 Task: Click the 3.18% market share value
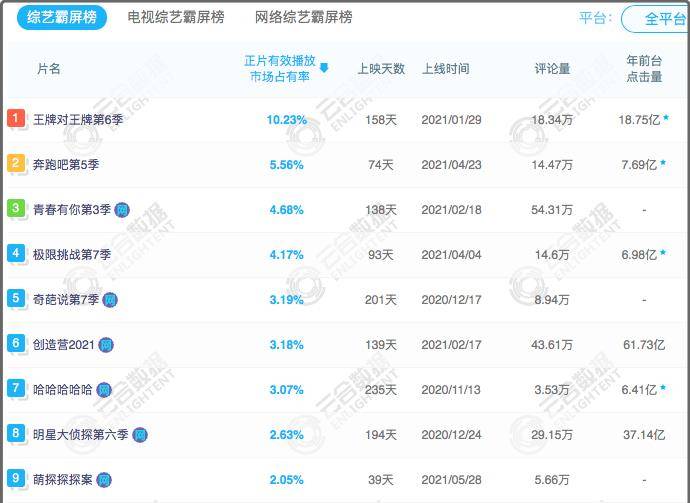pyautogui.click(x=286, y=345)
